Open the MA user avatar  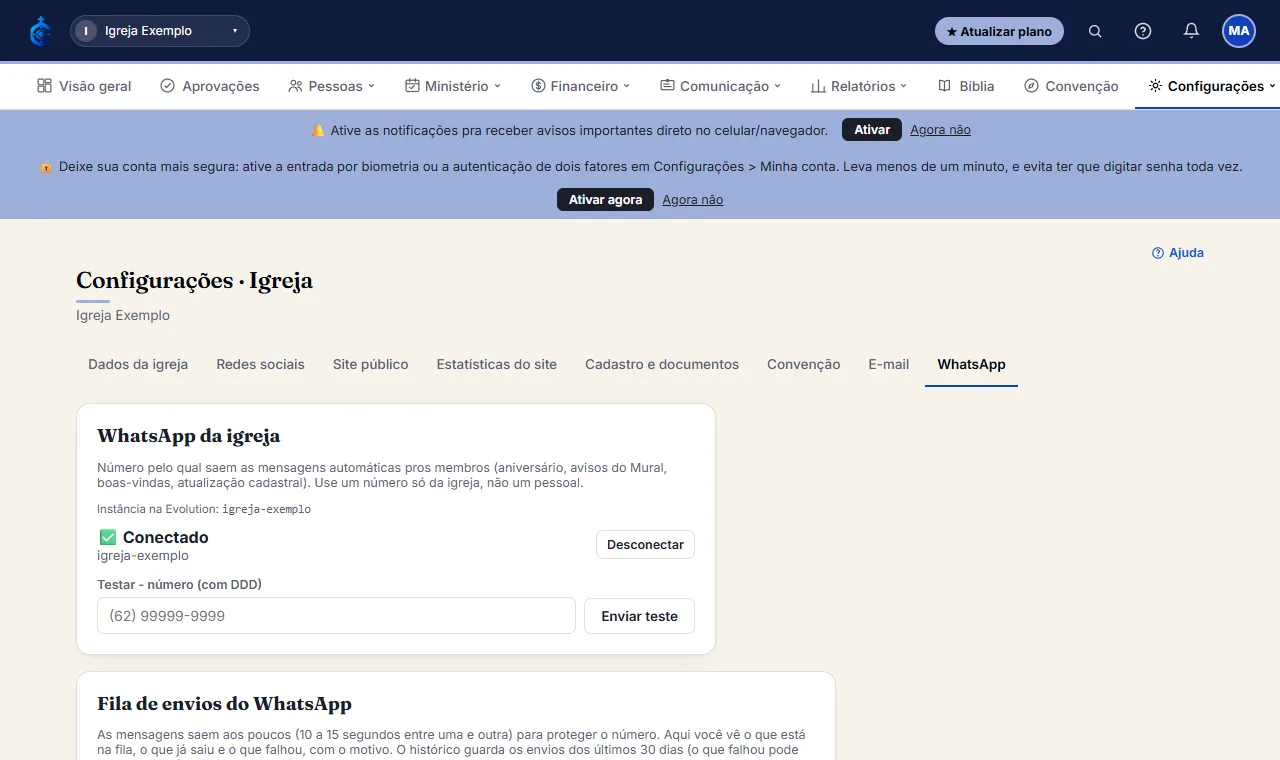tap(1239, 31)
